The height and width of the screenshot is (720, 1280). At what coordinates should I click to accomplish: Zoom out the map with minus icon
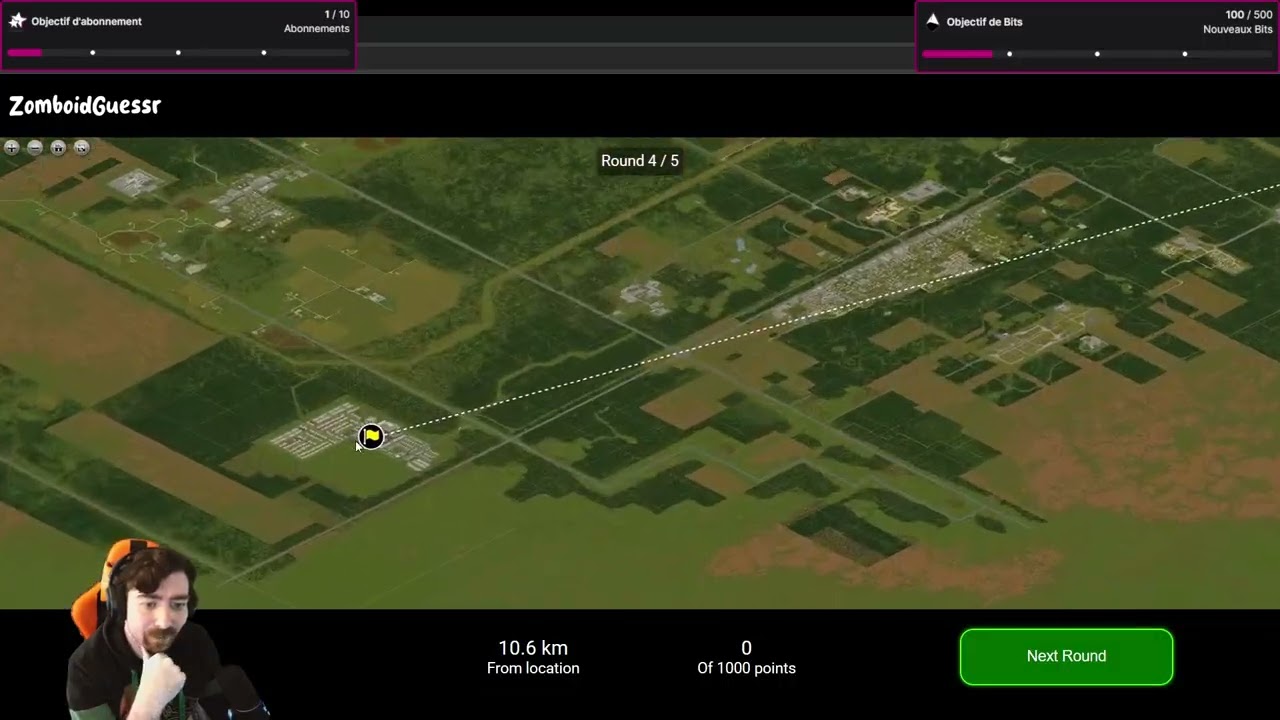click(x=35, y=148)
